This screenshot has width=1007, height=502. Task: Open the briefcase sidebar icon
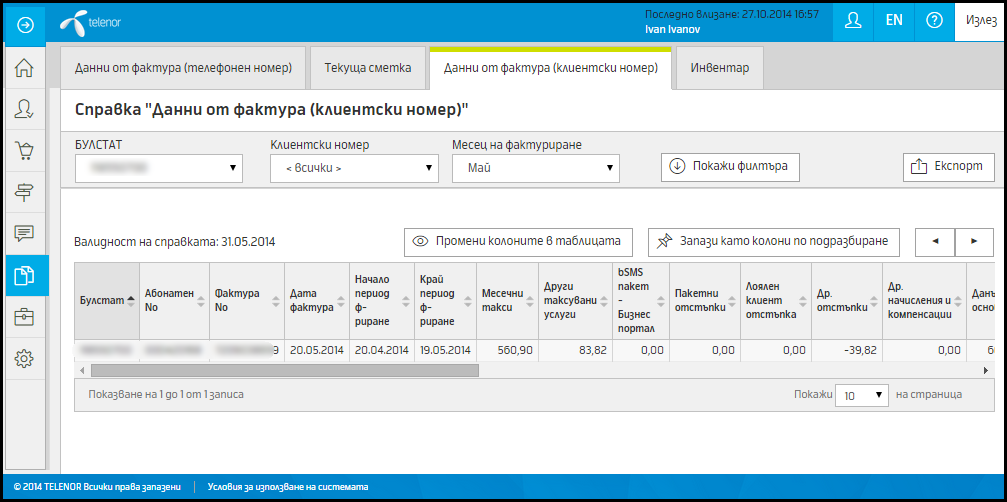pyautogui.click(x=24, y=316)
